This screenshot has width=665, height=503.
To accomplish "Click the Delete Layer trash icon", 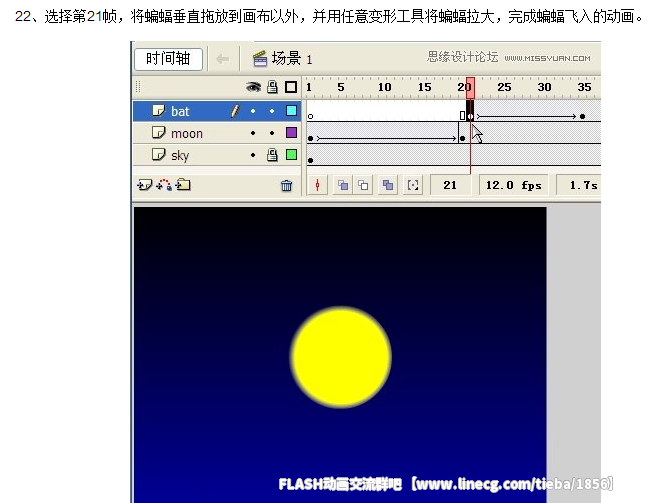I will click(286, 185).
